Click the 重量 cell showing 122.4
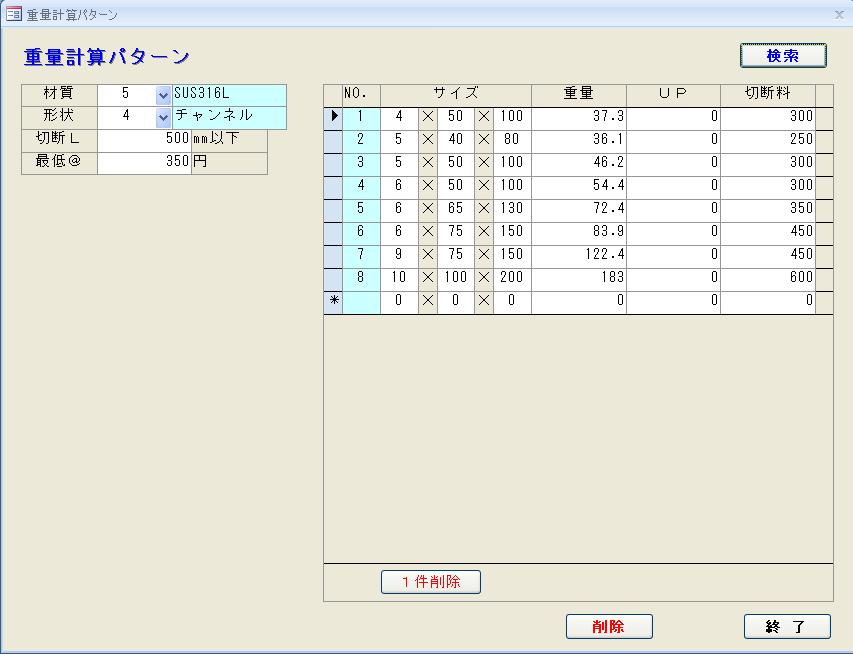Viewport: 853px width, 654px height. click(578, 255)
